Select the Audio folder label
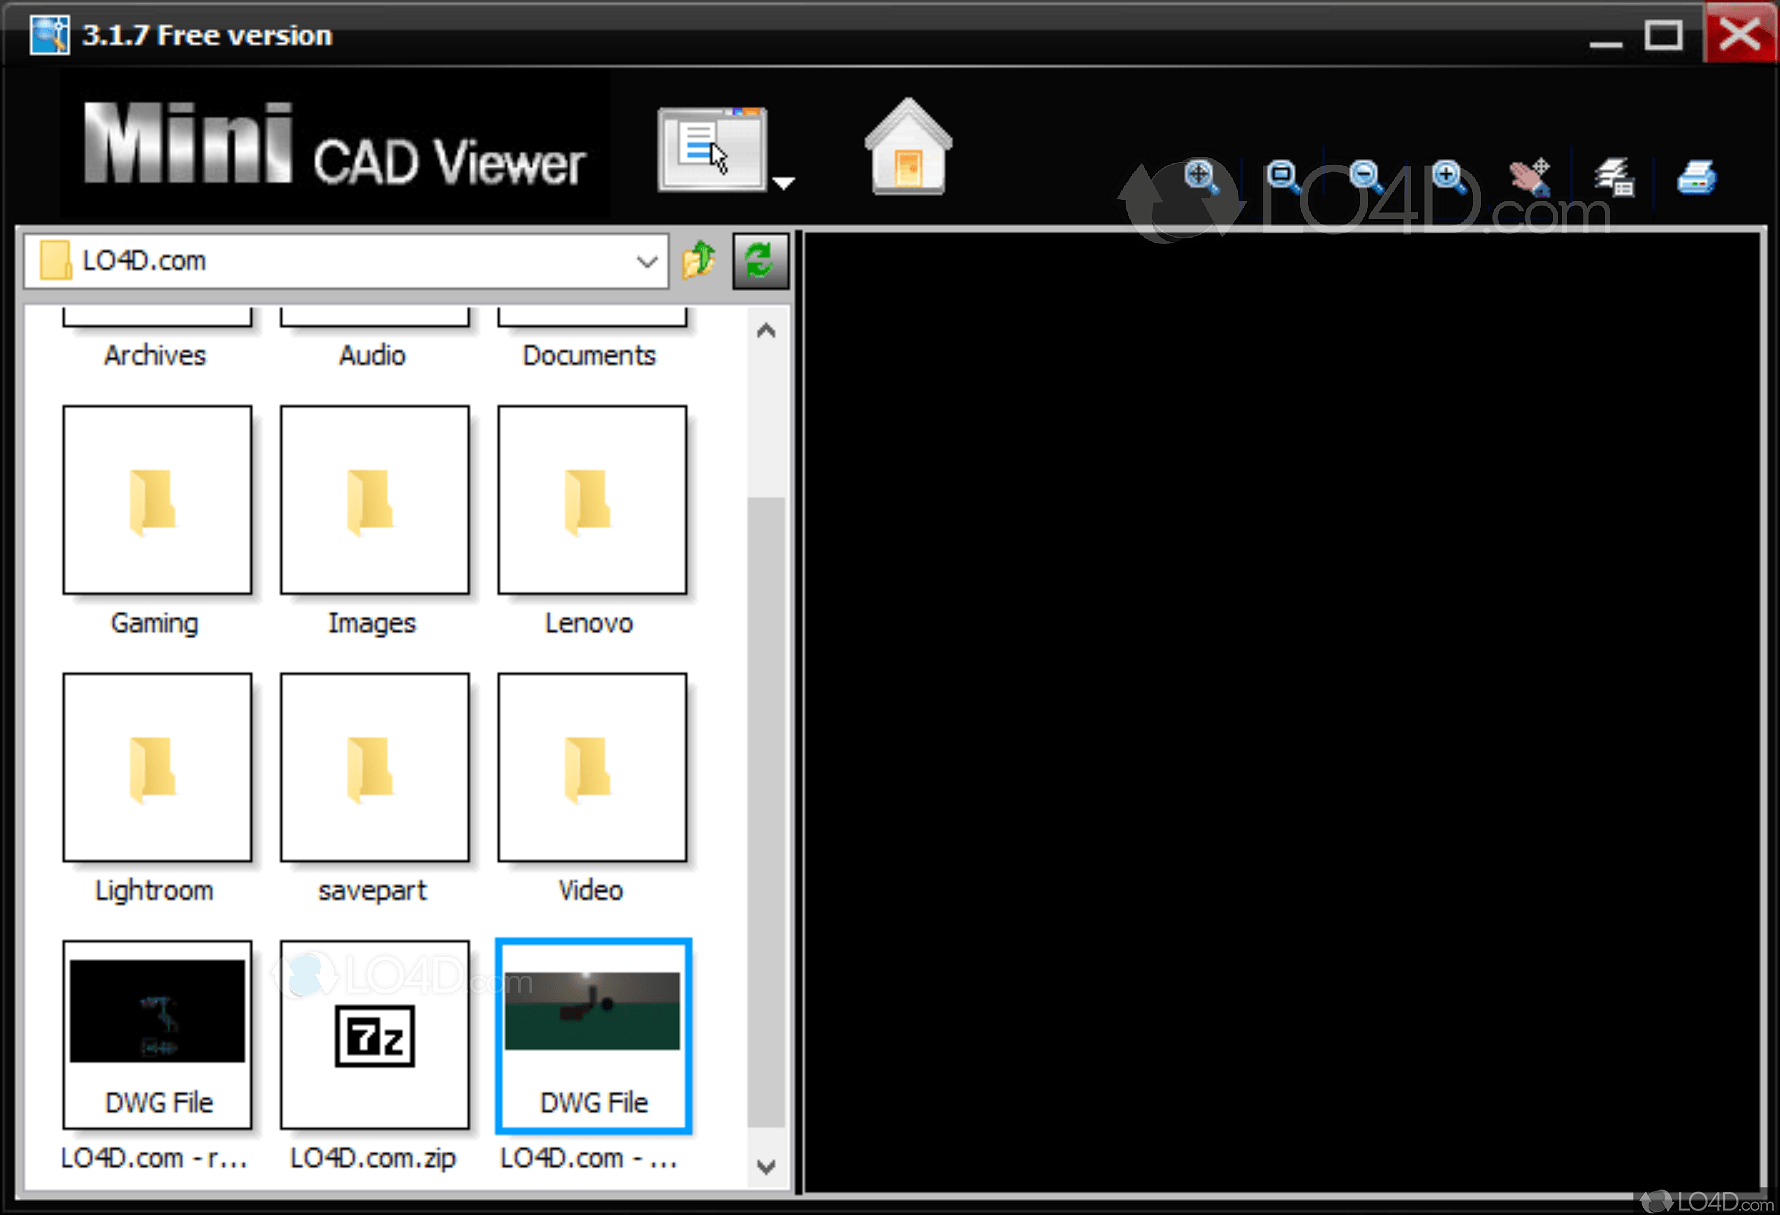1780x1215 pixels. tap(372, 356)
